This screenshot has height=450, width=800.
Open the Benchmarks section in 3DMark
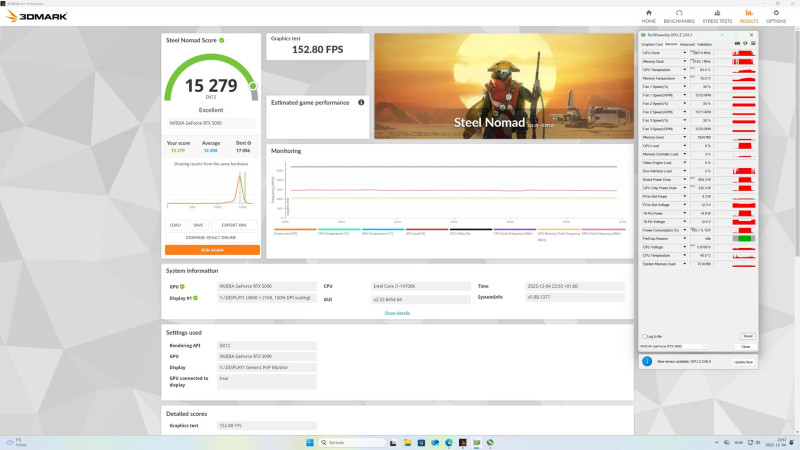[679, 16]
